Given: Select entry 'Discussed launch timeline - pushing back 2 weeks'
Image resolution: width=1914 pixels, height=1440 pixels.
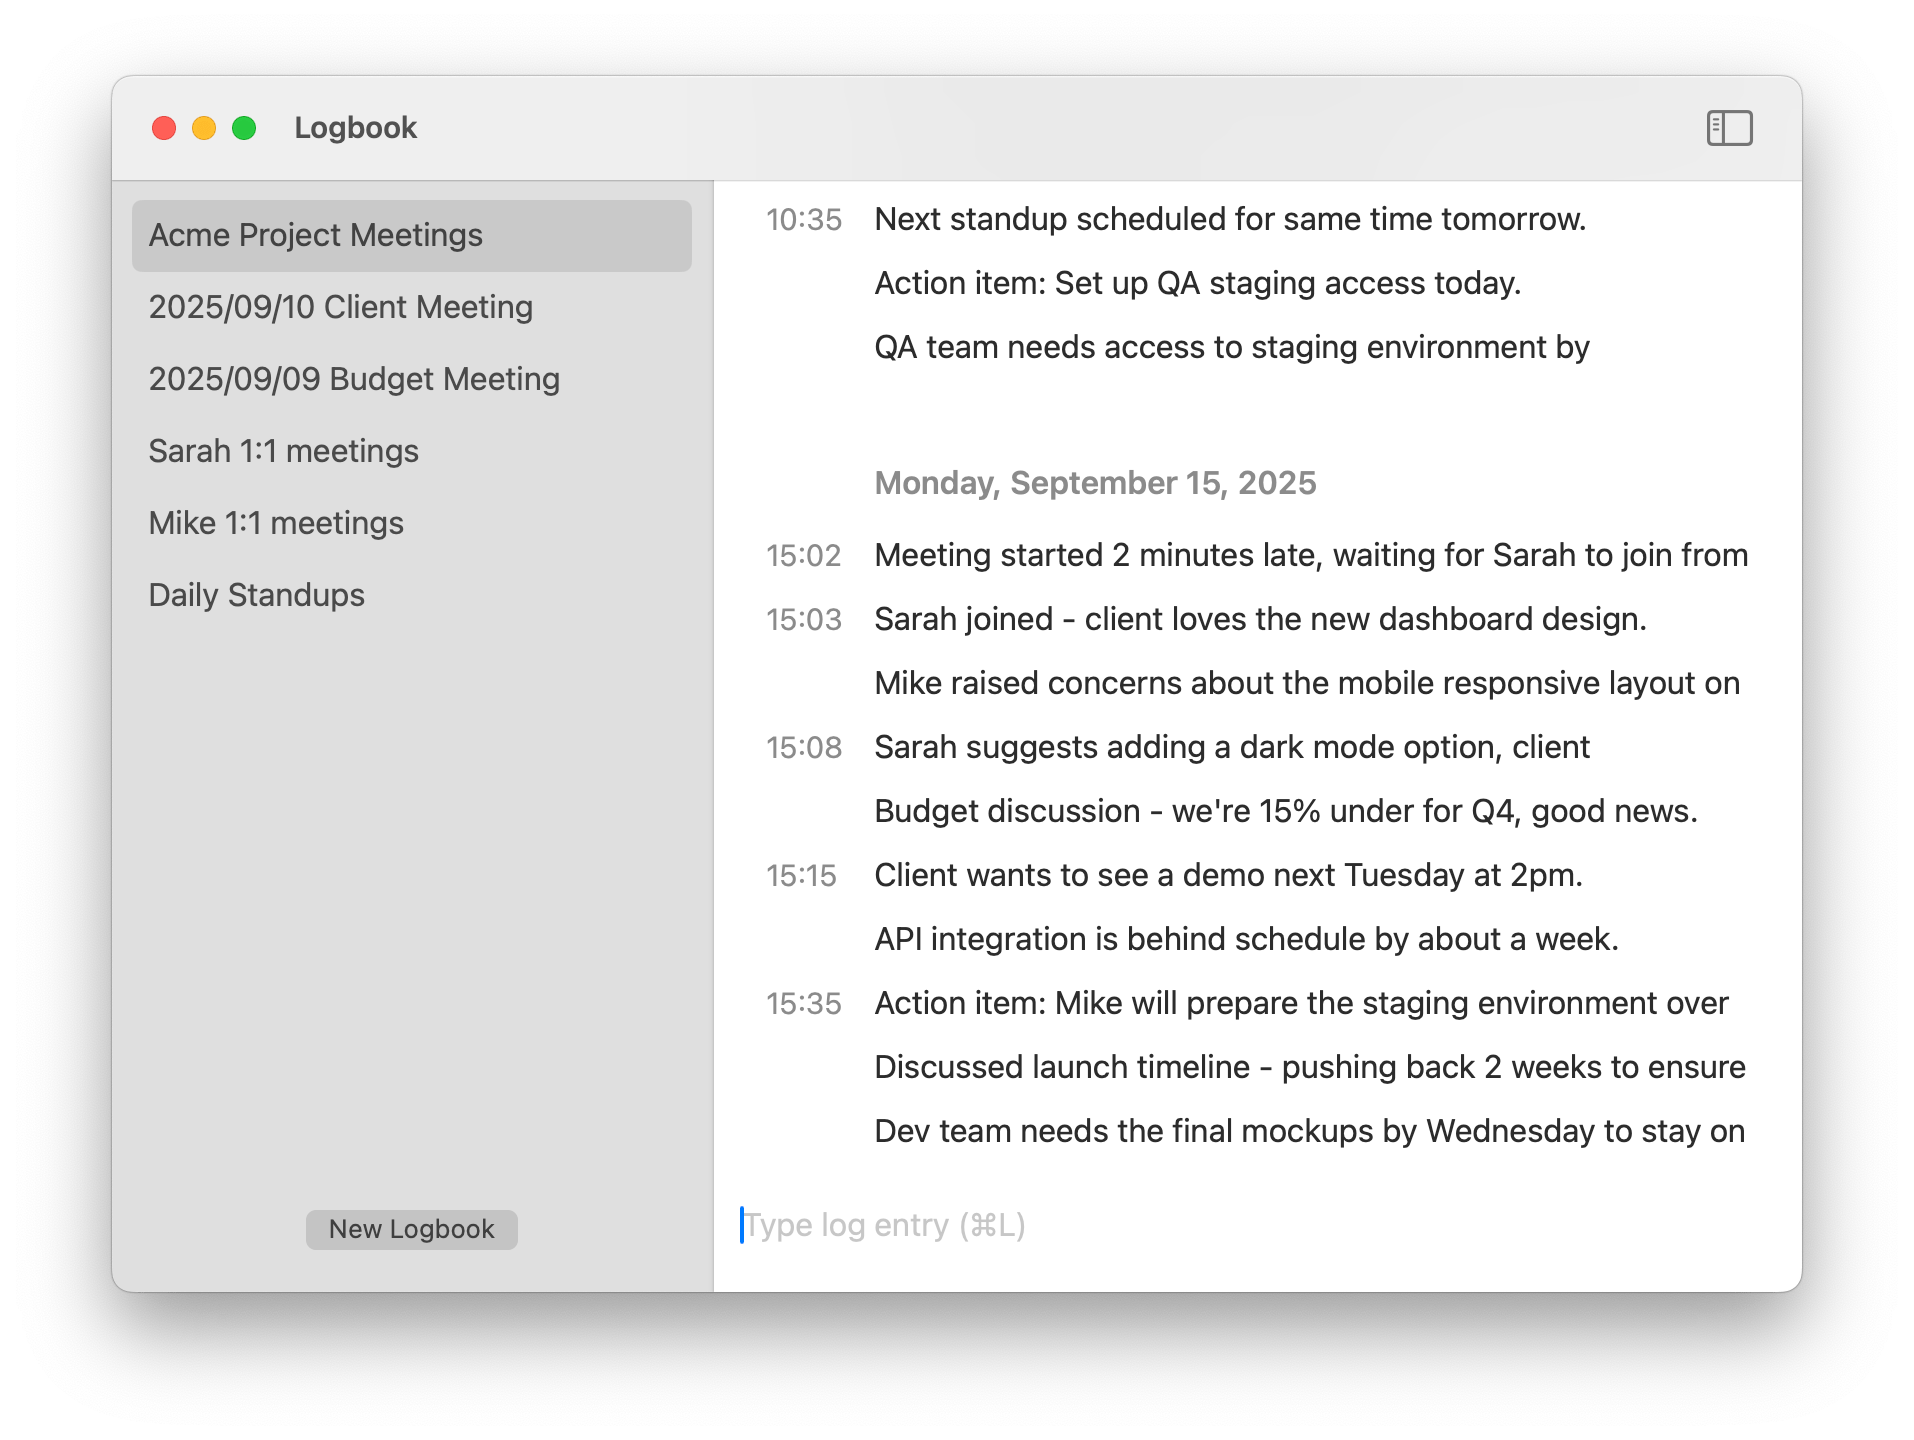Looking at the screenshot, I should tap(1310, 1067).
